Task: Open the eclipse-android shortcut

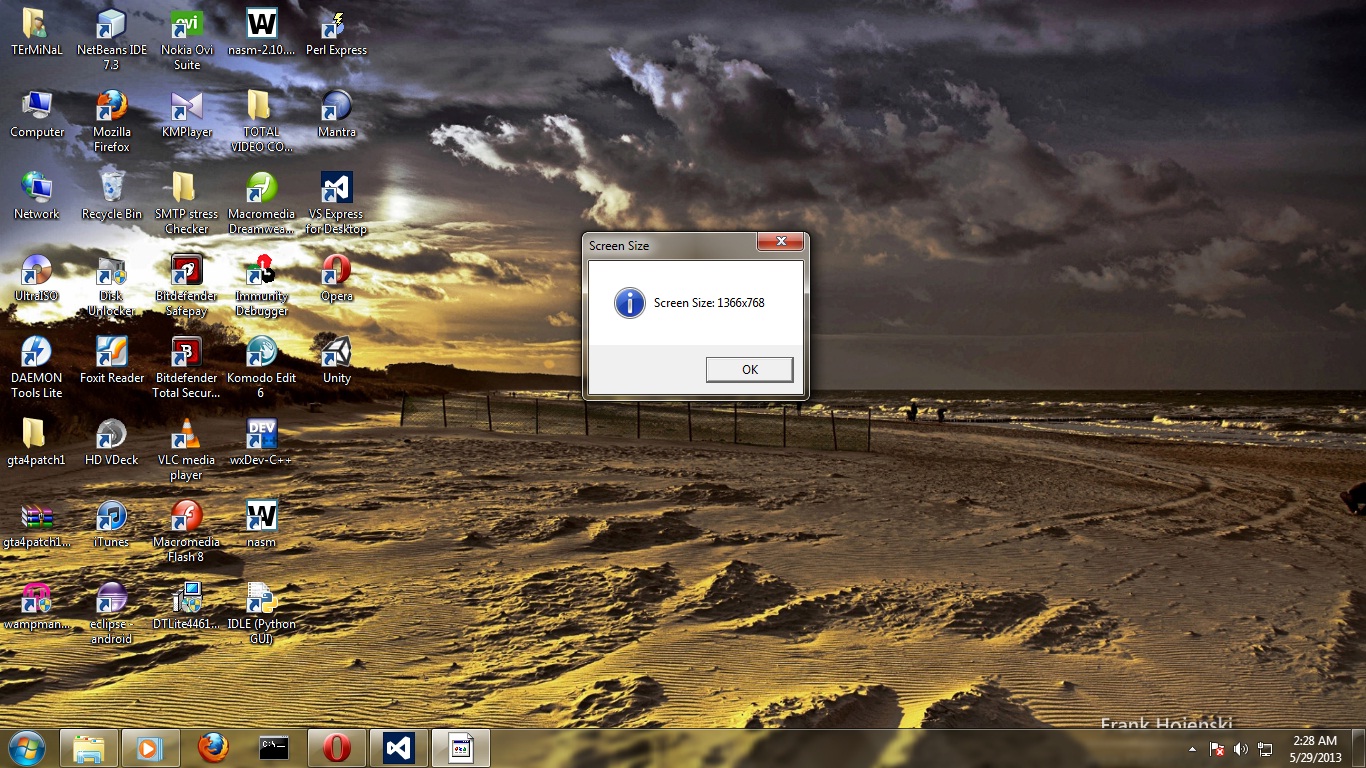Action: point(110,600)
